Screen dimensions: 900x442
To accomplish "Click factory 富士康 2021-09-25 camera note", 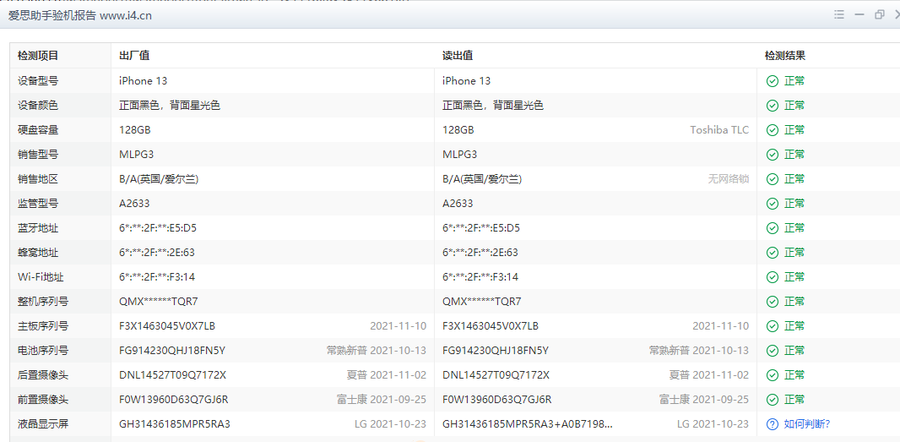I will (382, 400).
